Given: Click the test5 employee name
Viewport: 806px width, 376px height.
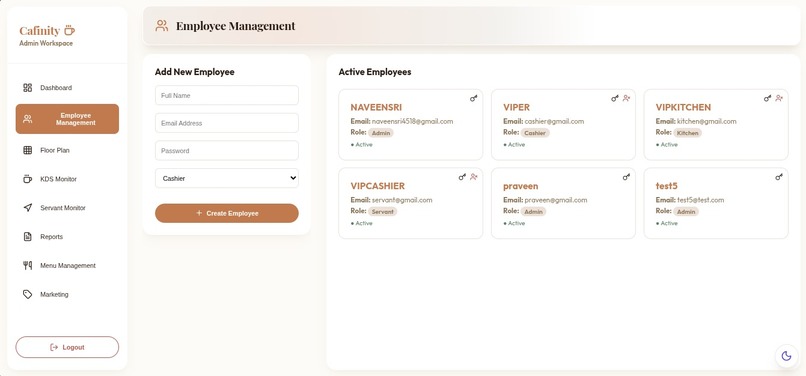Looking at the screenshot, I should click(x=667, y=186).
